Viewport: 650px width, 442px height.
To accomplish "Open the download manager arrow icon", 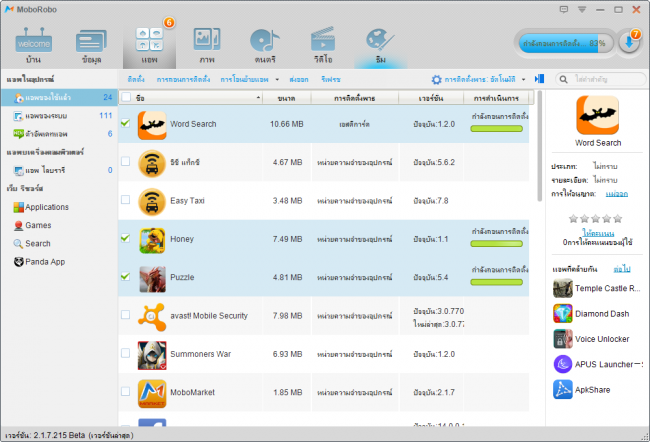I will (629, 43).
